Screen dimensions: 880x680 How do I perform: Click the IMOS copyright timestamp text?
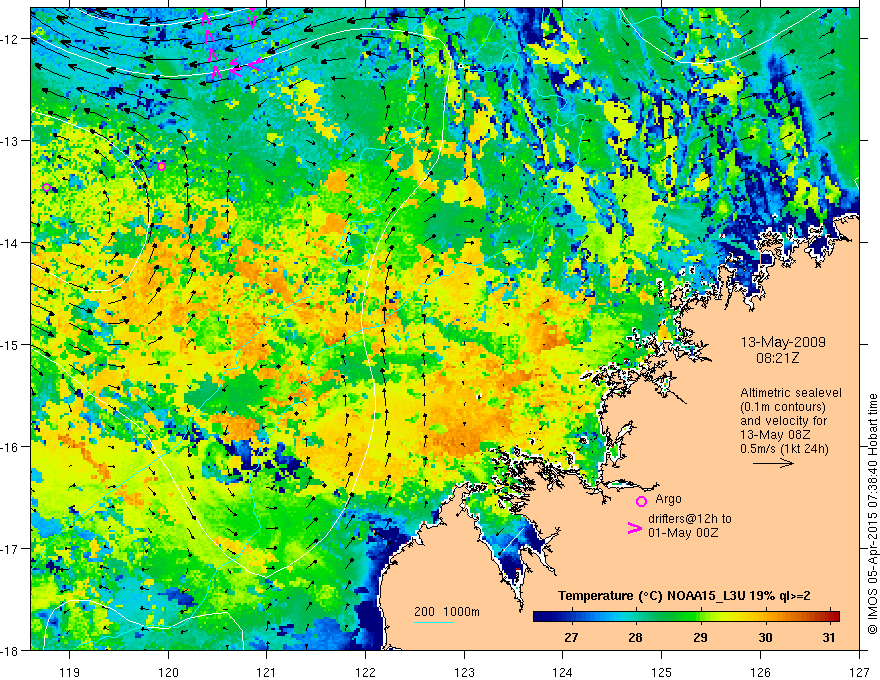coord(873,513)
